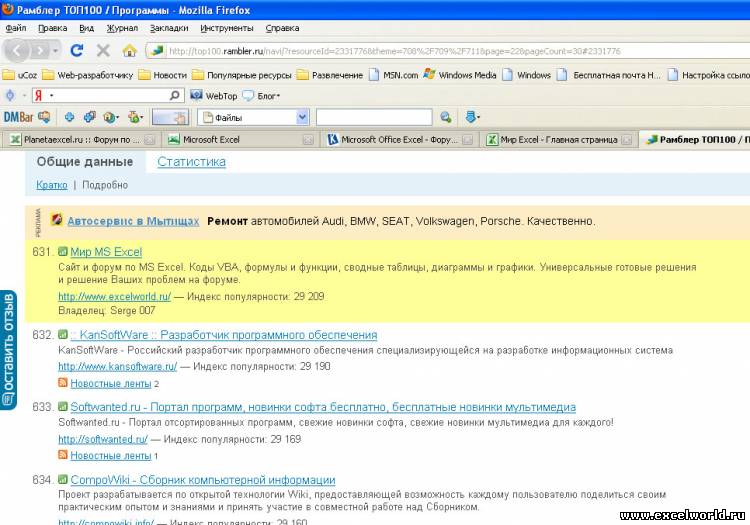Open the Вид menu
The image size is (750, 525).
tap(87, 28)
